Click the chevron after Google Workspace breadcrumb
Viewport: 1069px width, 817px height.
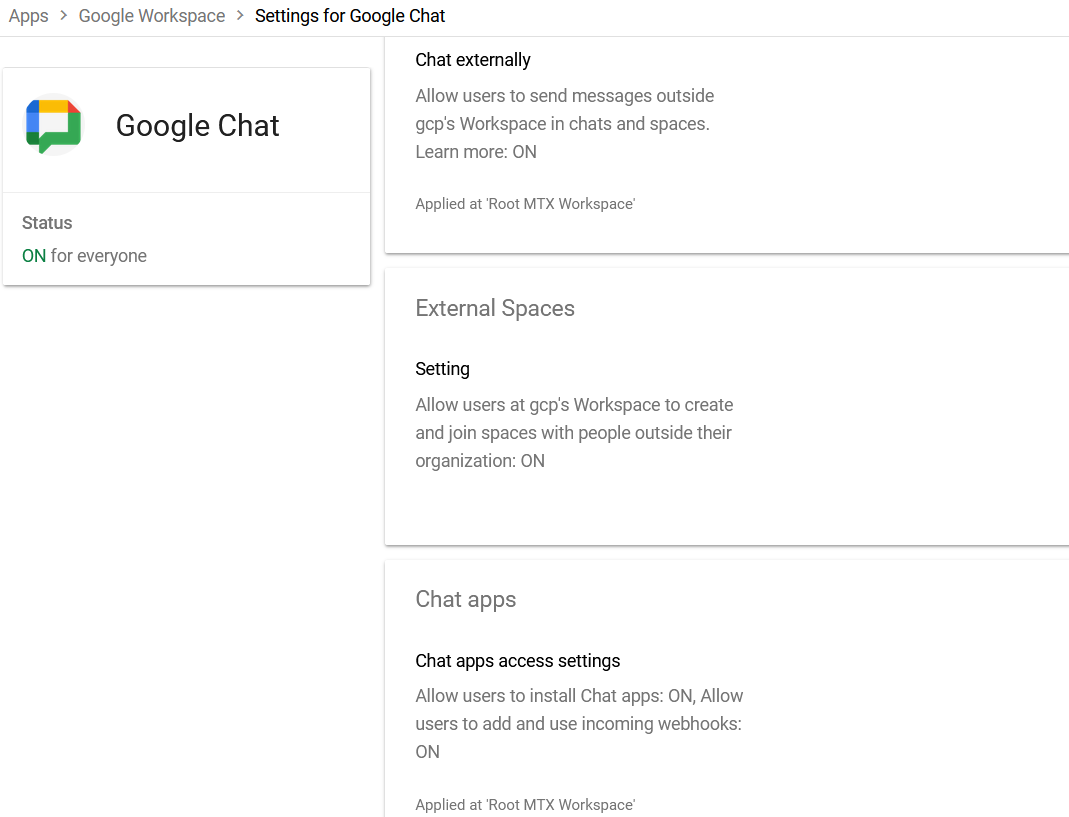pos(240,16)
